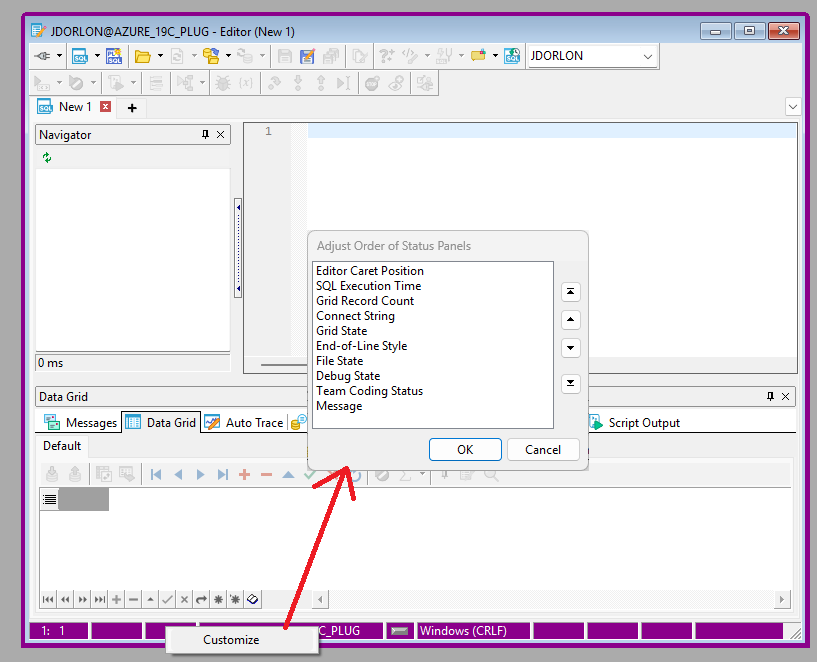Screen dimensions: 817x662
Task: Pin the Data Grid panel
Action: tap(770, 396)
